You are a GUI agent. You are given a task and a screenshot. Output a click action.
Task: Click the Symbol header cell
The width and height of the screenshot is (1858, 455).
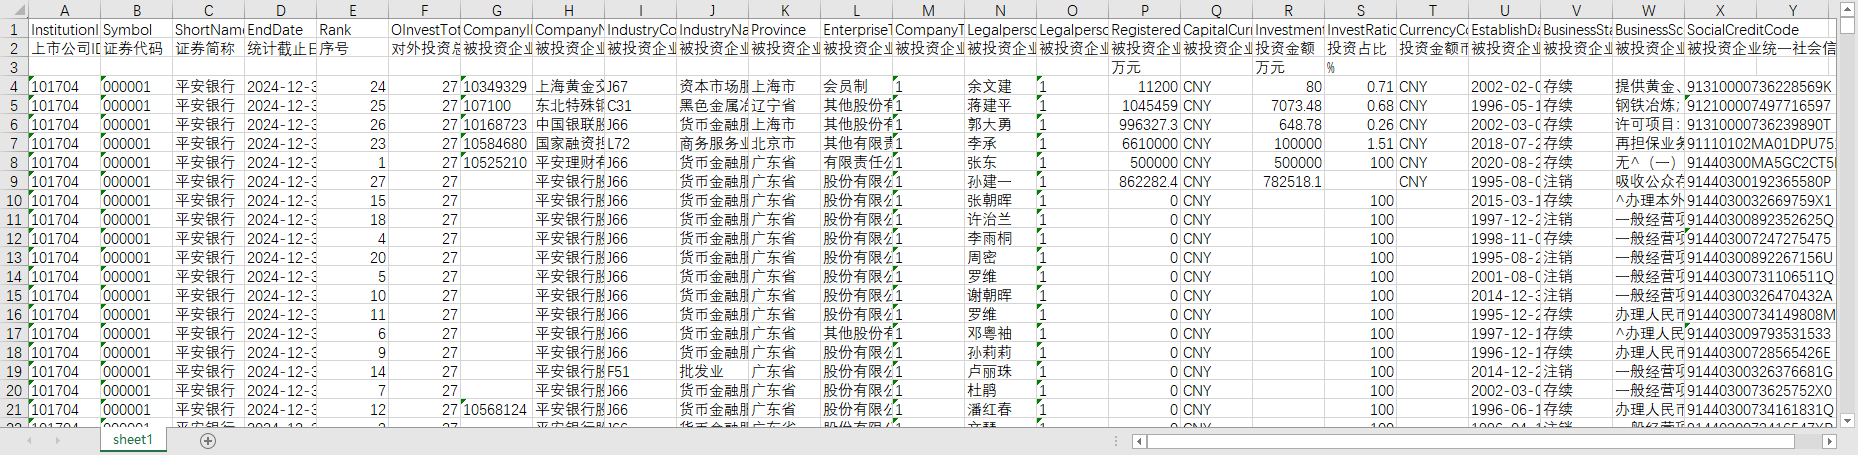[x=136, y=30]
